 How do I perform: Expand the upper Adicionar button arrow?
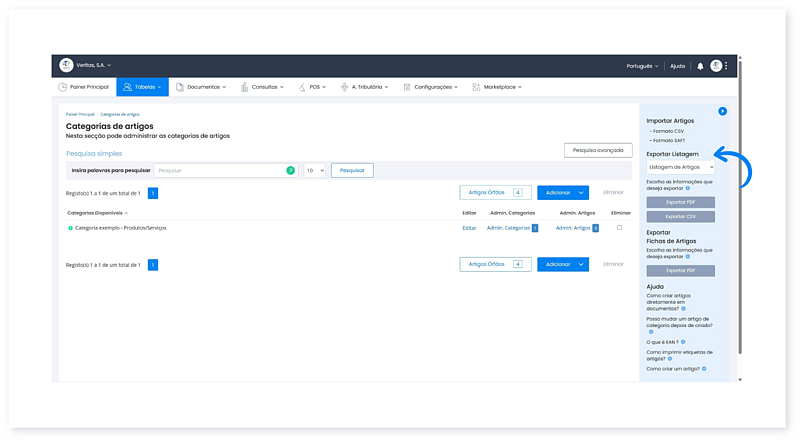click(x=581, y=192)
